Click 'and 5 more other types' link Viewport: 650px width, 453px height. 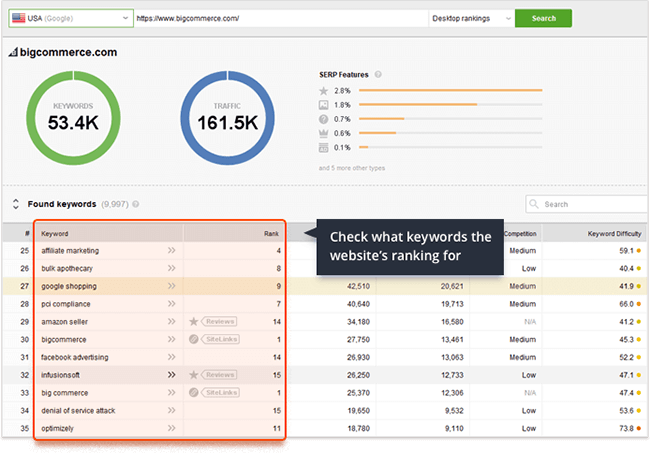click(352, 168)
